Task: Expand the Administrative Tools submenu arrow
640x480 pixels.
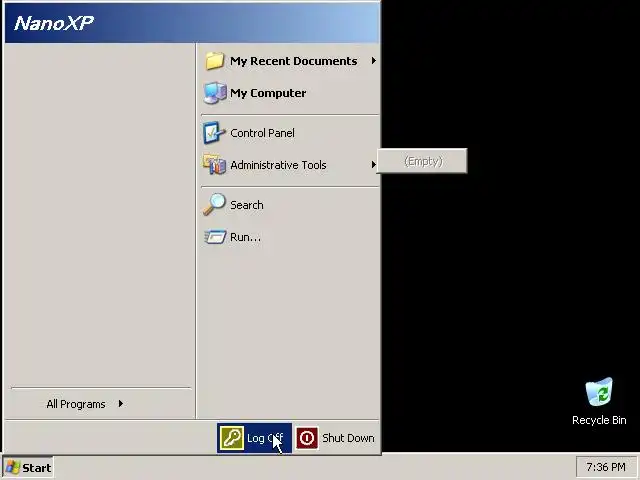Action: (373, 164)
